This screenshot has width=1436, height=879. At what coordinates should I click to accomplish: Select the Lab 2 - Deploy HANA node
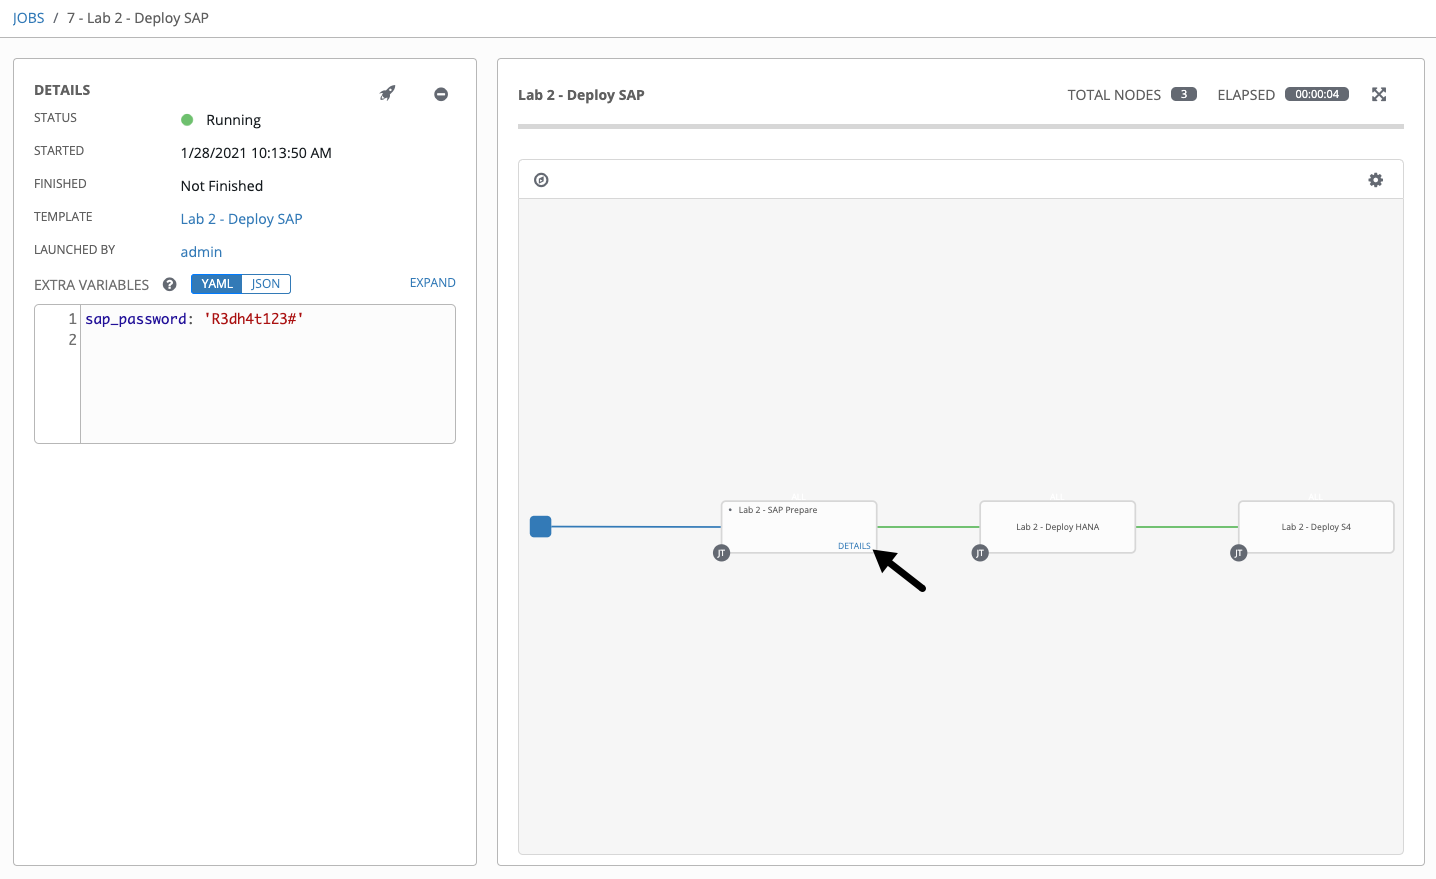(1058, 527)
